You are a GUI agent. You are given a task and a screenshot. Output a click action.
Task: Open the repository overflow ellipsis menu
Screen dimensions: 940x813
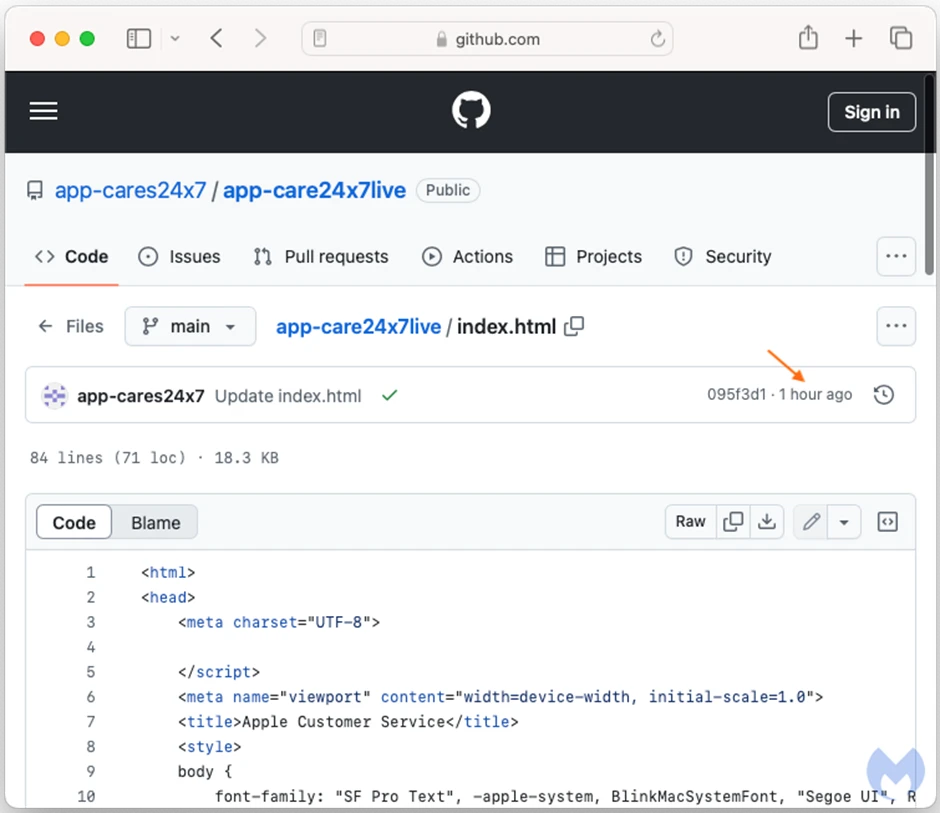click(x=896, y=257)
